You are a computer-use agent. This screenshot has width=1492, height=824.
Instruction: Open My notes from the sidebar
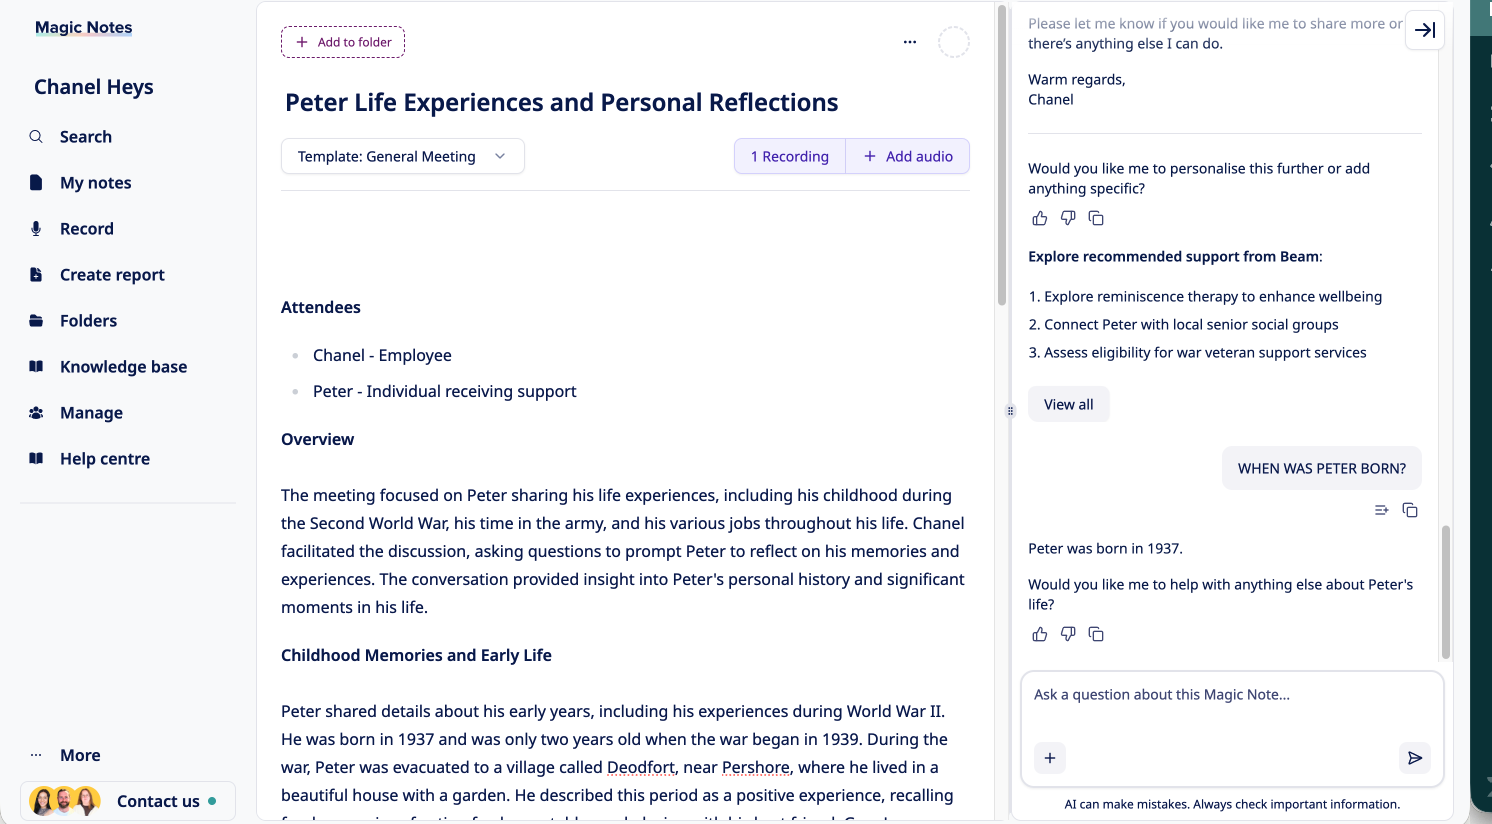pyautogui.click(x=95, y=183)
